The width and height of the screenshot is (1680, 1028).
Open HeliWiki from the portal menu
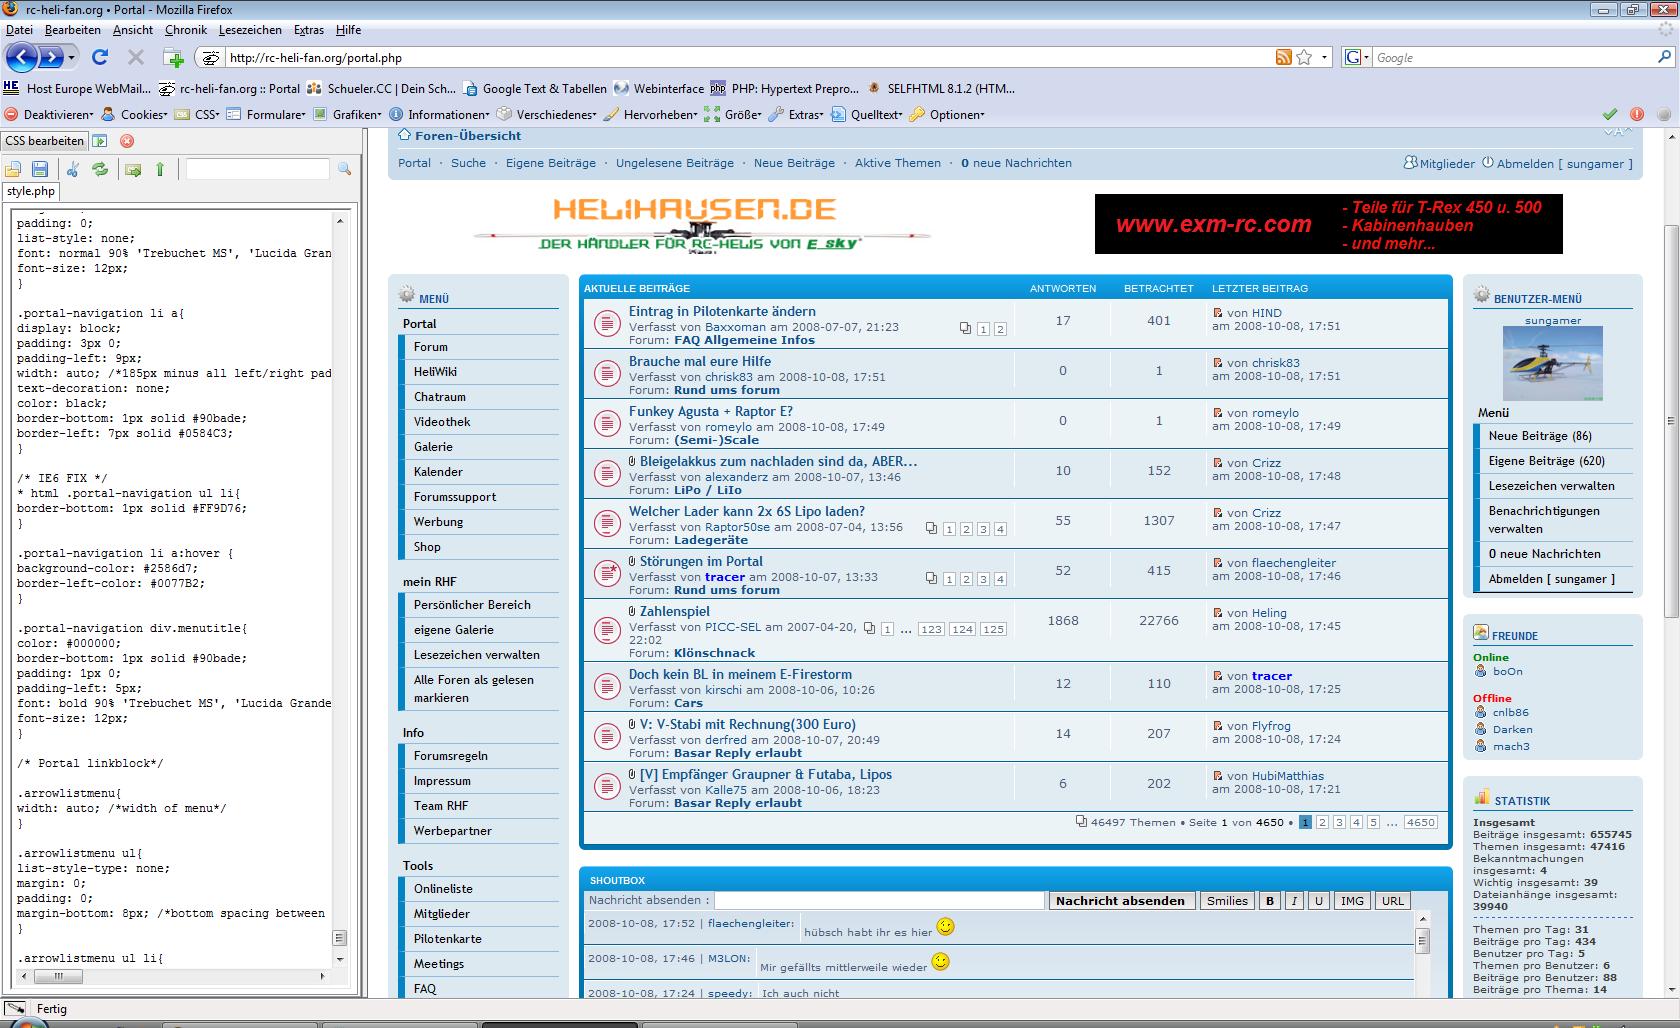[x=435, y=371]
